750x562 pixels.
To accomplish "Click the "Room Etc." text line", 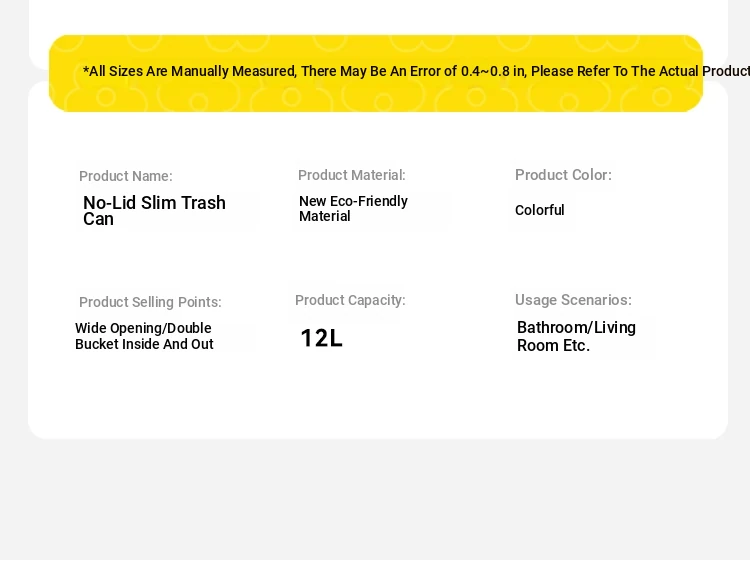I will (553, 346).
